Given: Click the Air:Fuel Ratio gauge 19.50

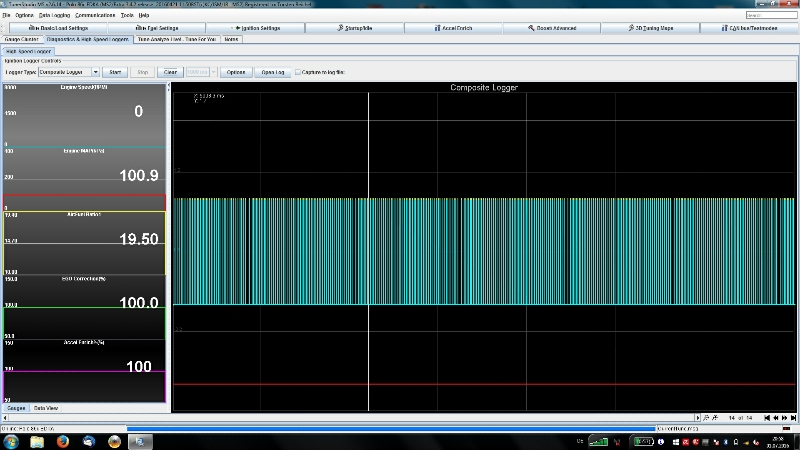Looking at the screenshot, I should (84, 243).
